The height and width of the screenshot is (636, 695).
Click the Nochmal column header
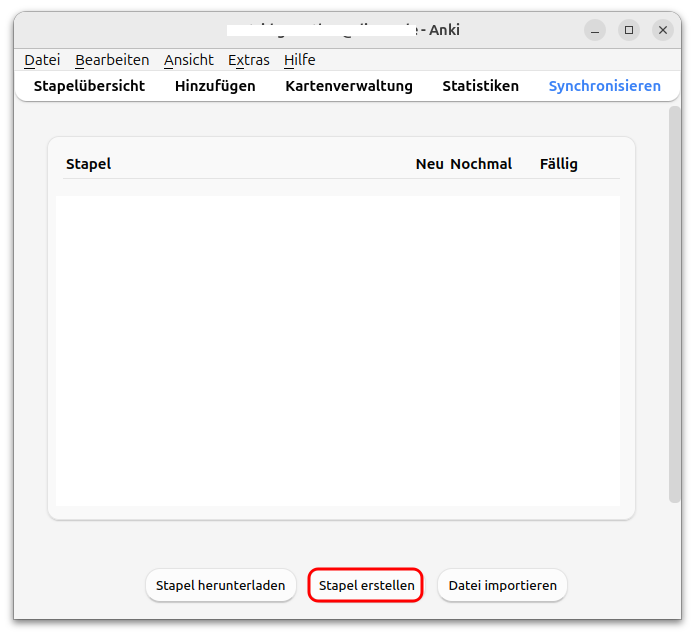(x=481, y=164)
